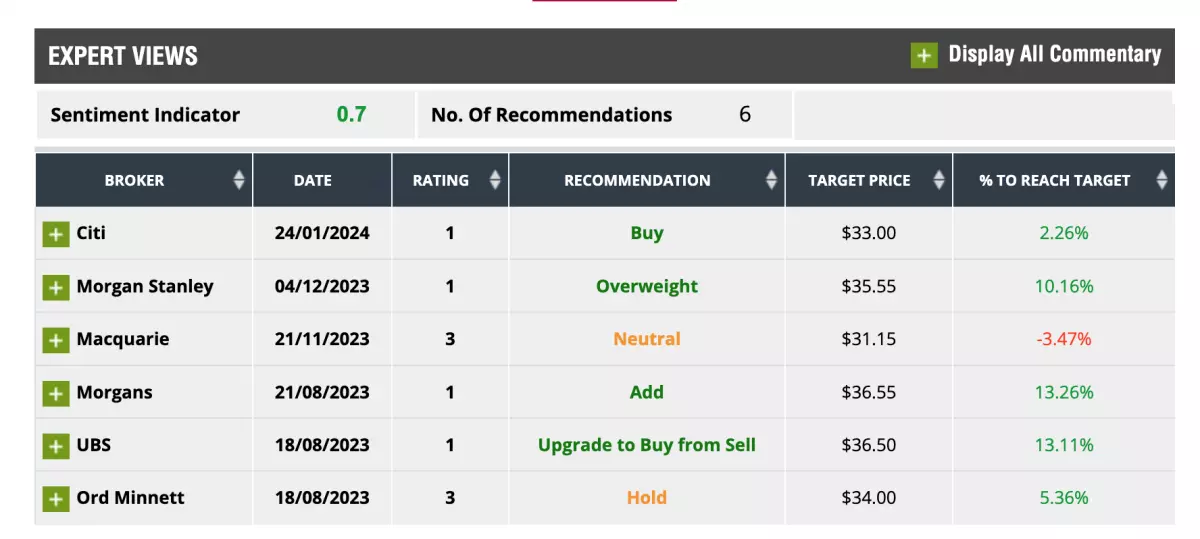The image size is (1200, 539).
Task: Sort by % To Reach Target arrows
Action: pyautogui.click(x=1161, y=180)
